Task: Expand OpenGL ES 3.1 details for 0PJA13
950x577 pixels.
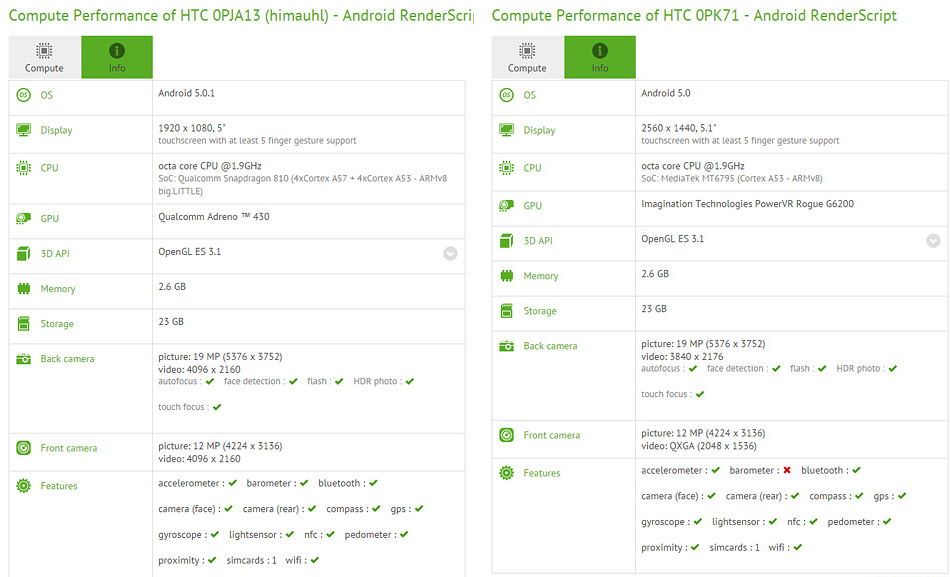Action: point(450,253)
